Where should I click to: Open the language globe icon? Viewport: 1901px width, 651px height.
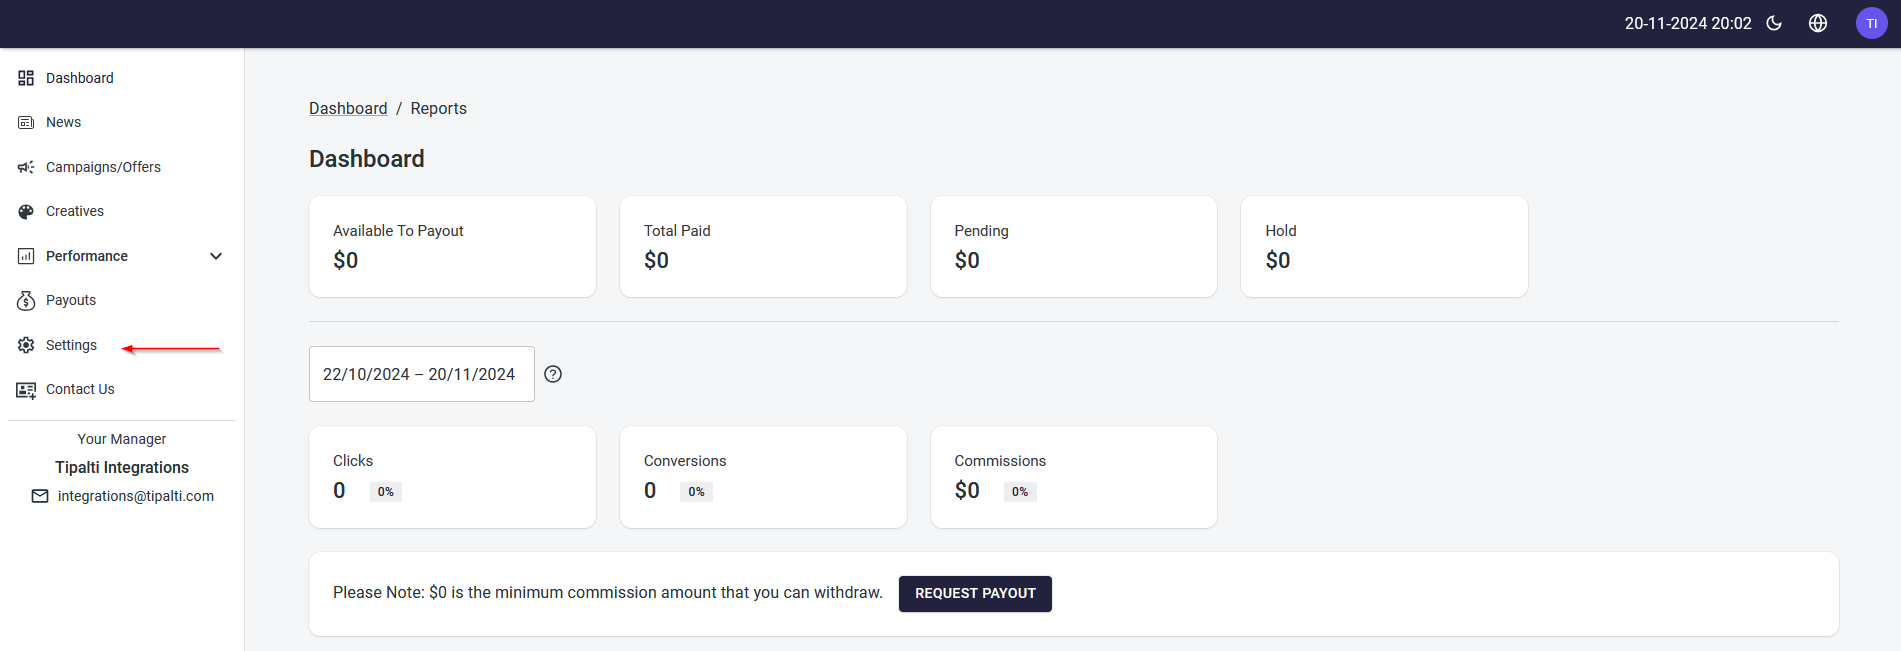(x=1818, y=23)
